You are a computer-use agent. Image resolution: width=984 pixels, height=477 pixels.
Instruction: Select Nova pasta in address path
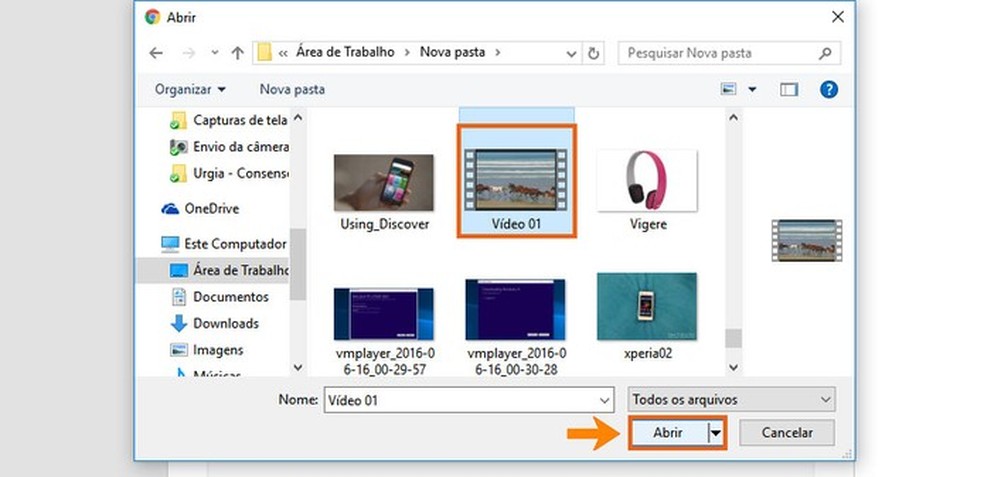click(452, 52)
